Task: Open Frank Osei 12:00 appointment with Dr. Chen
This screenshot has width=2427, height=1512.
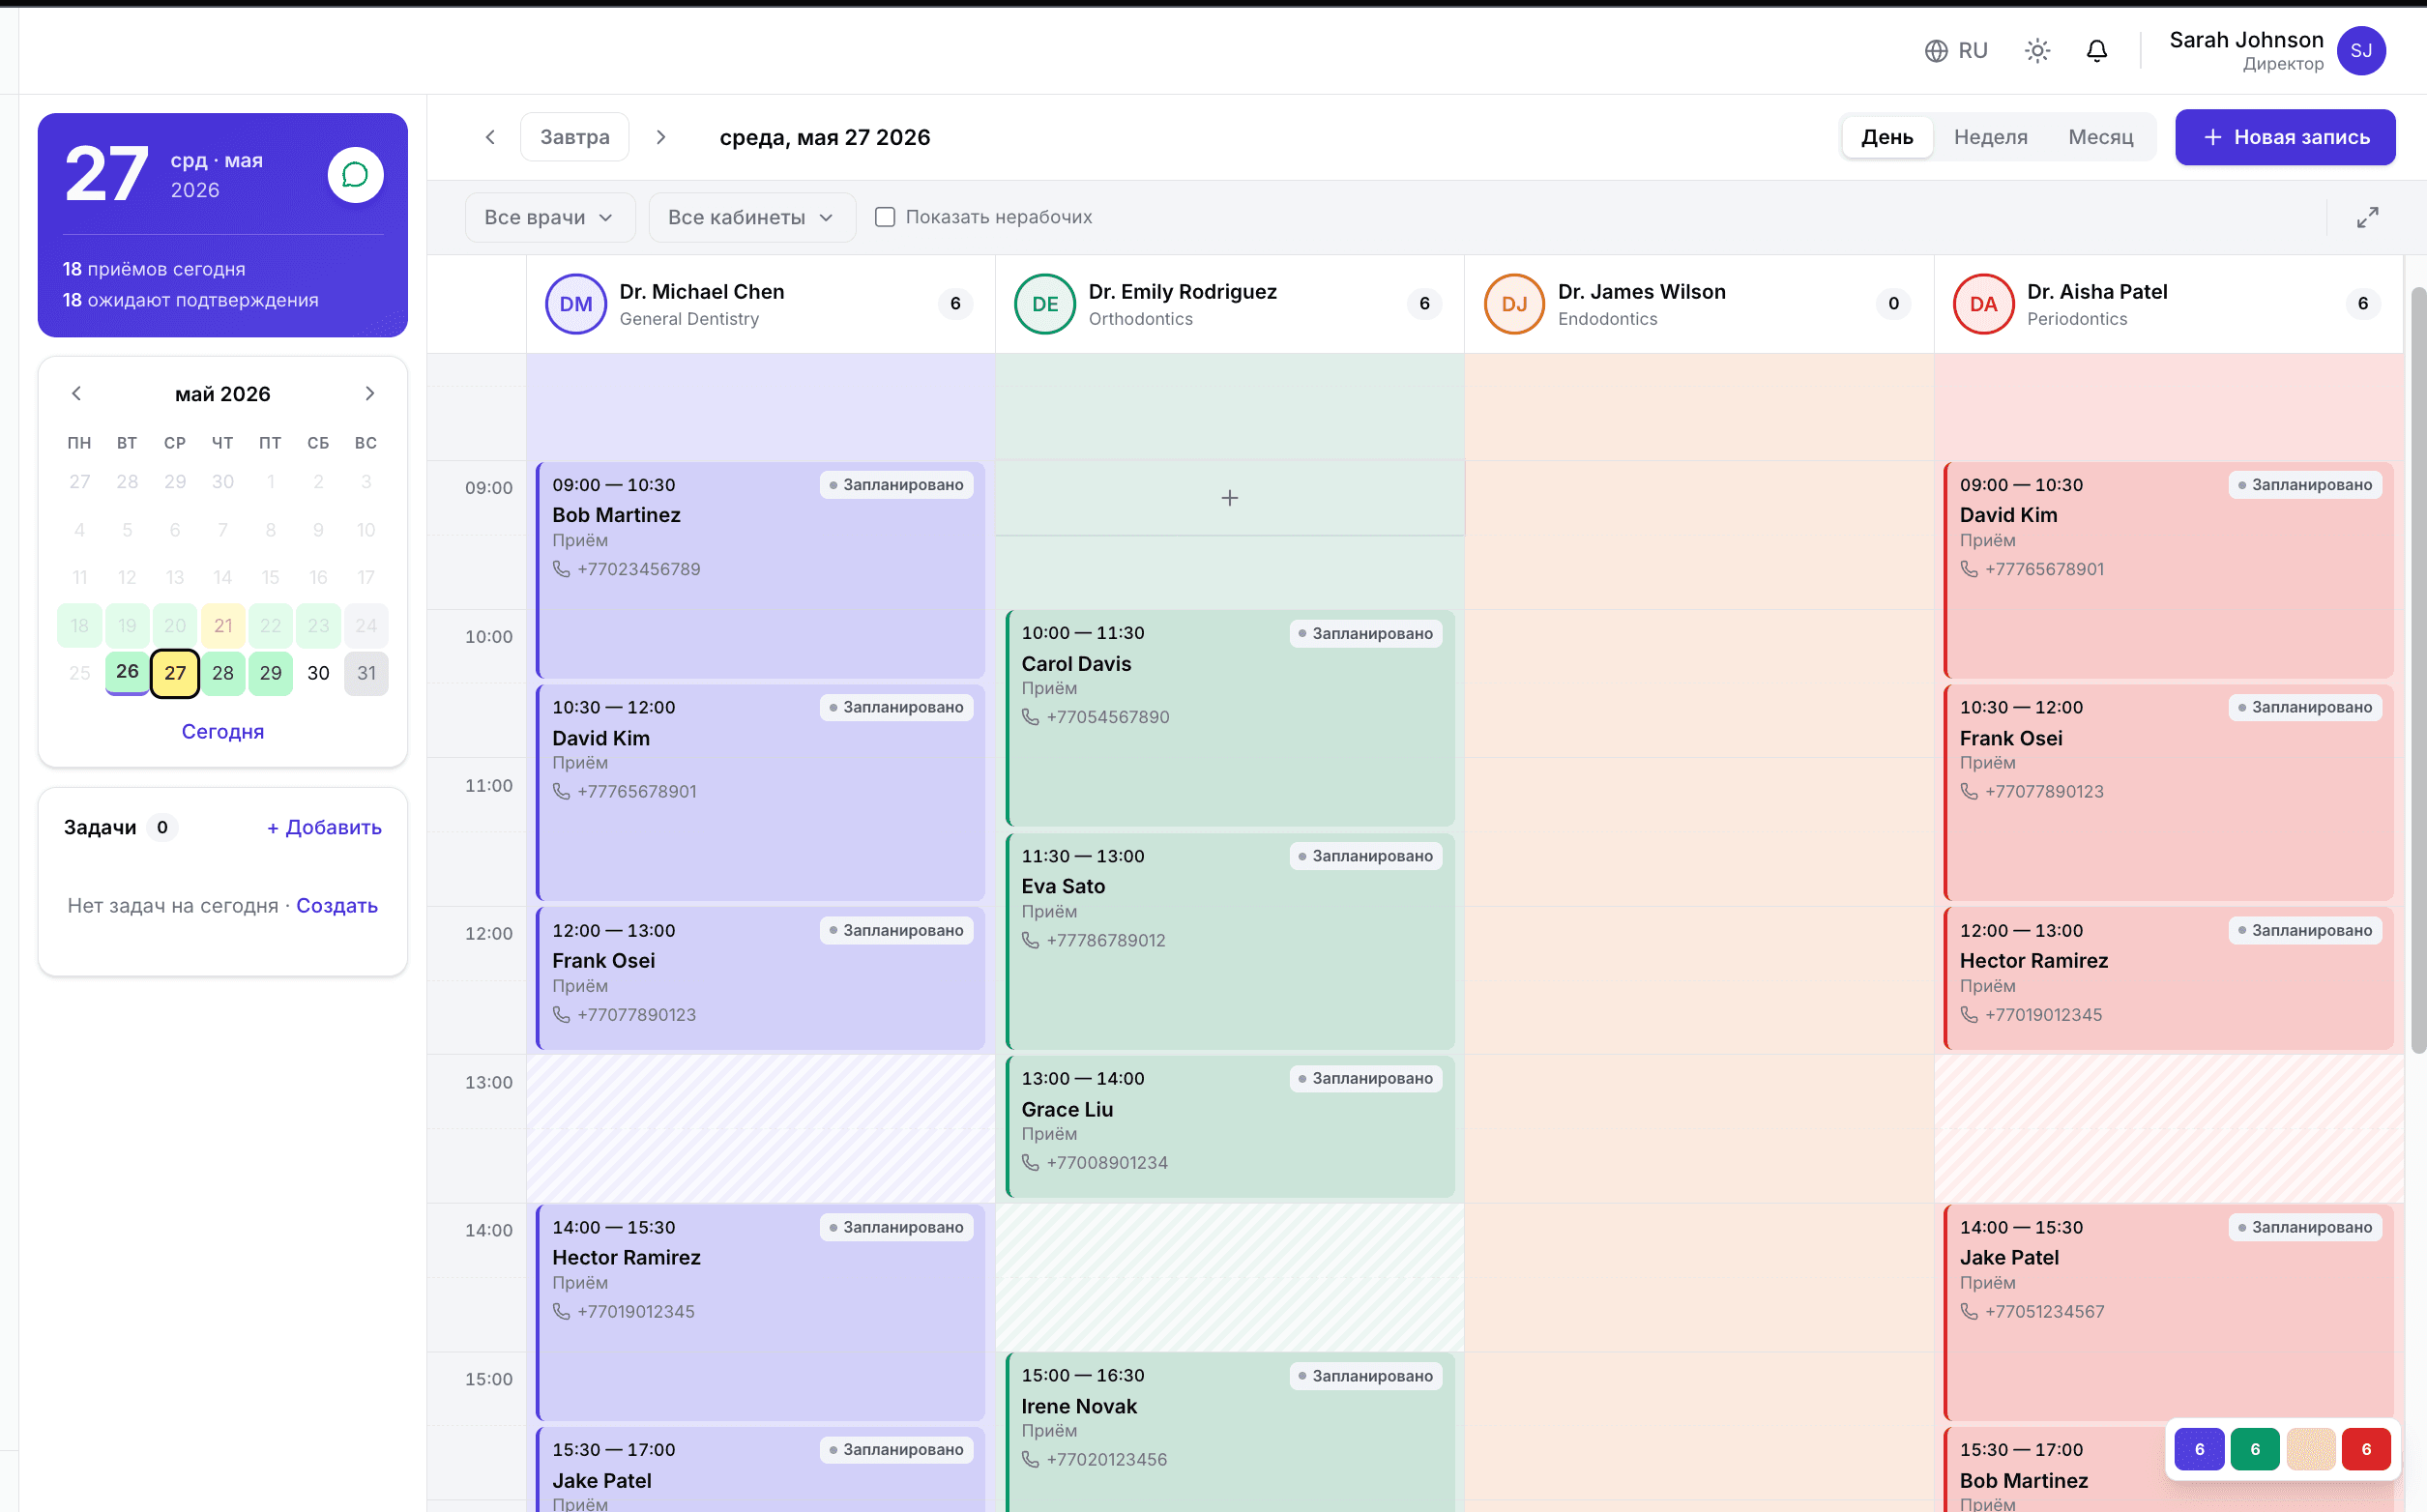Action: [760, 978]
